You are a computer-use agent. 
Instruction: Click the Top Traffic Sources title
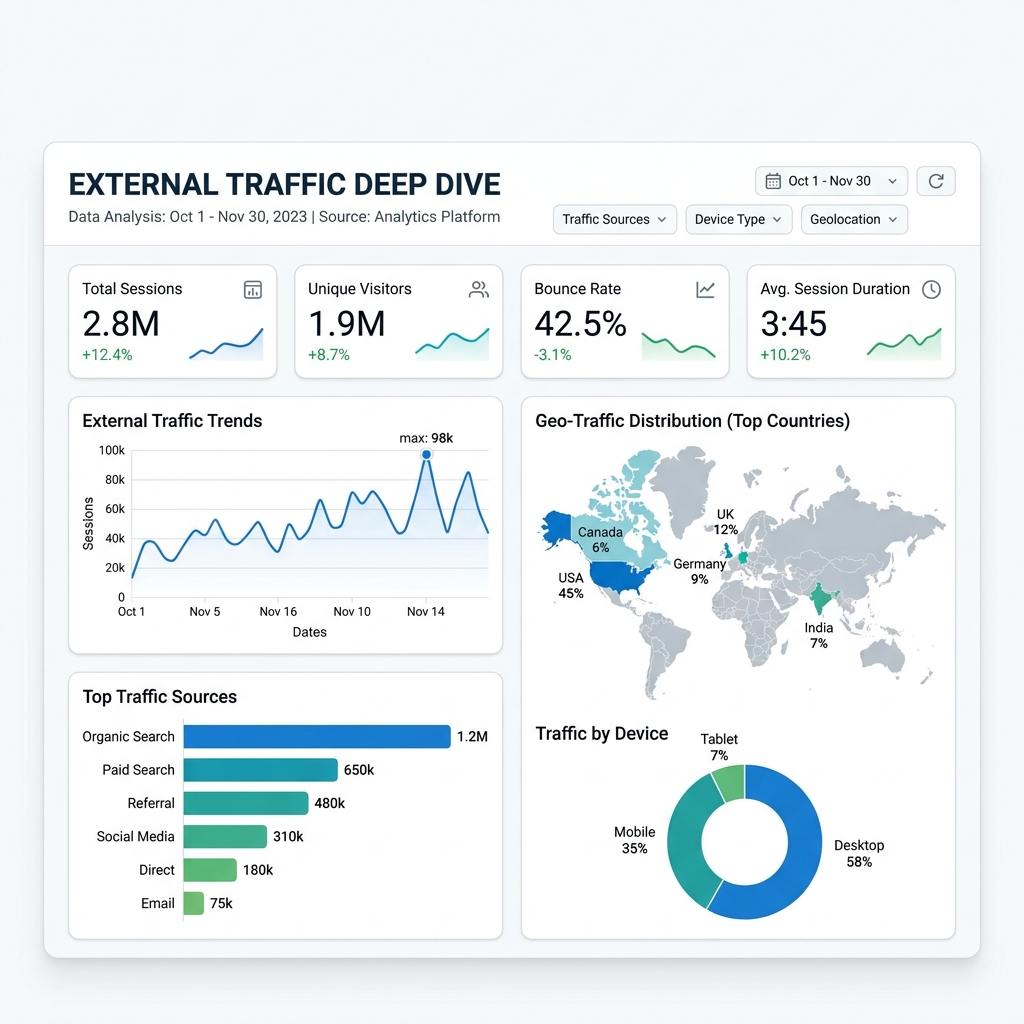click(x=160, y=697)
